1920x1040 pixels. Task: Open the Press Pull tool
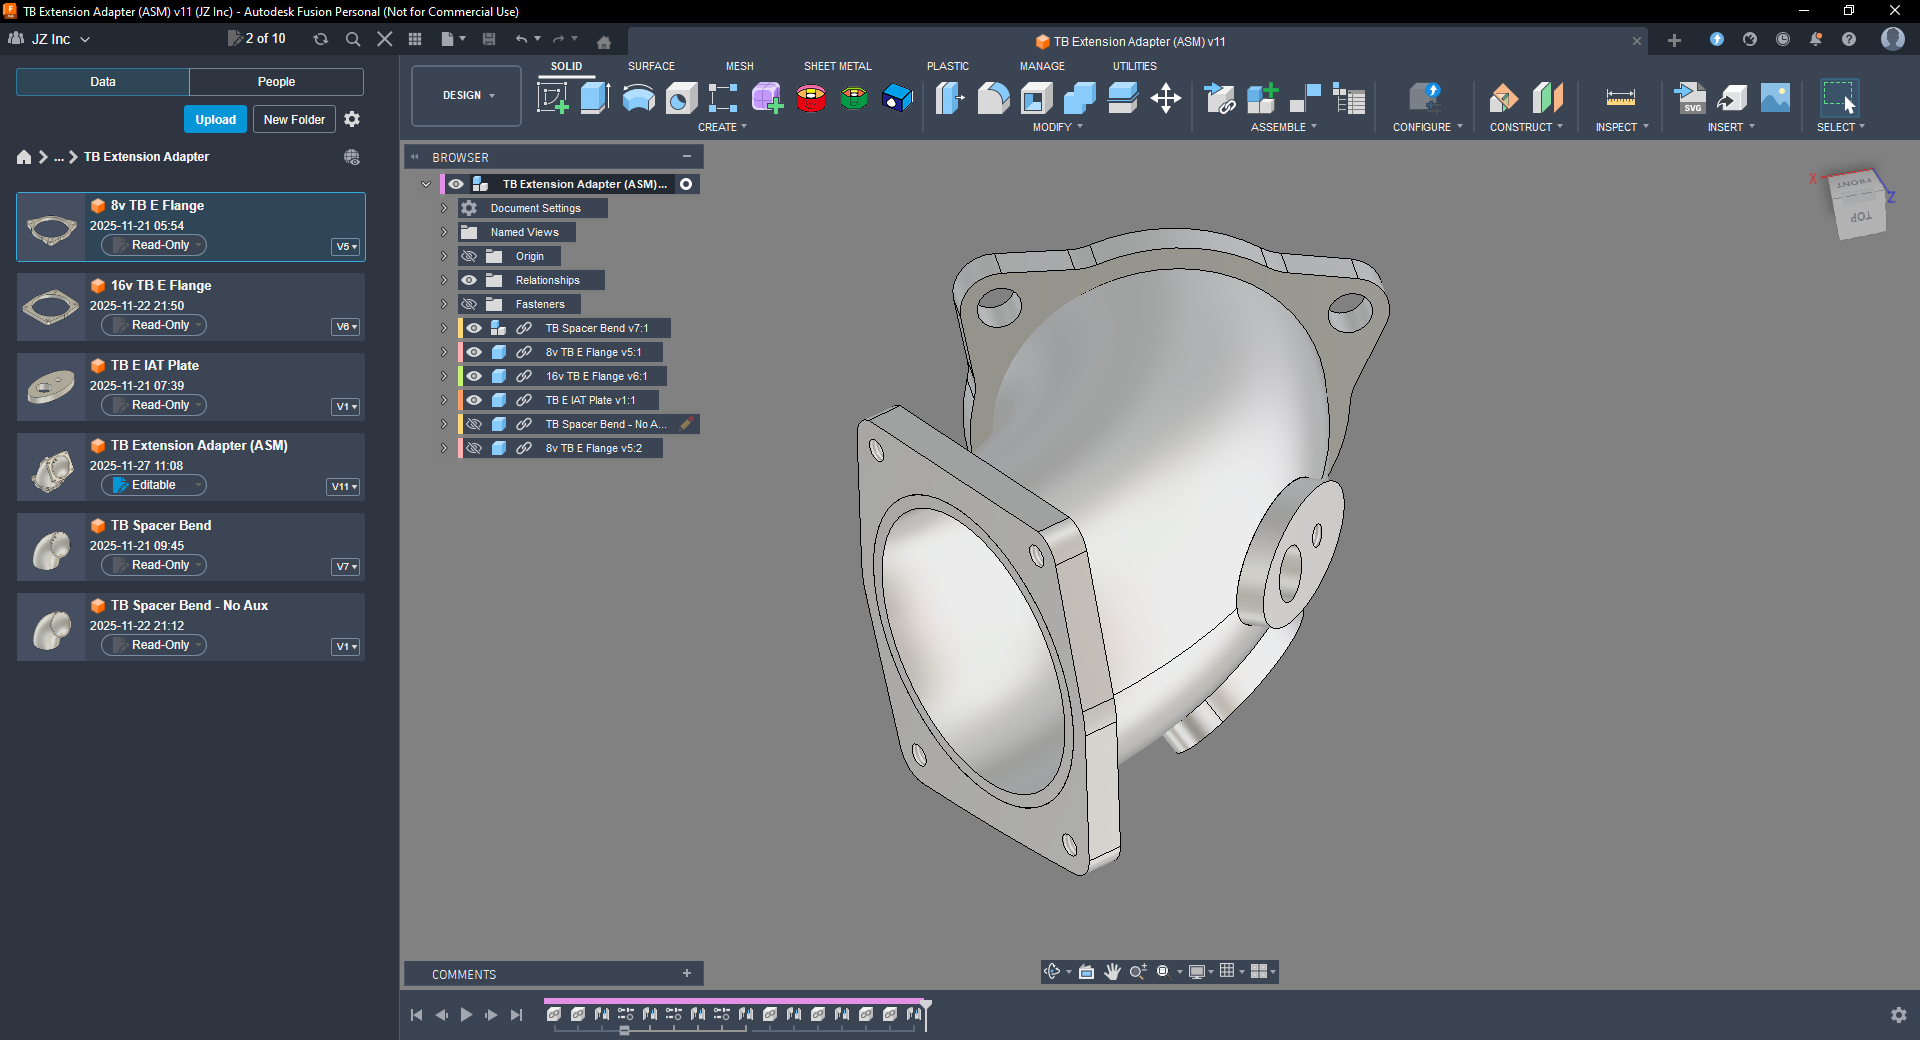[950, 98]
